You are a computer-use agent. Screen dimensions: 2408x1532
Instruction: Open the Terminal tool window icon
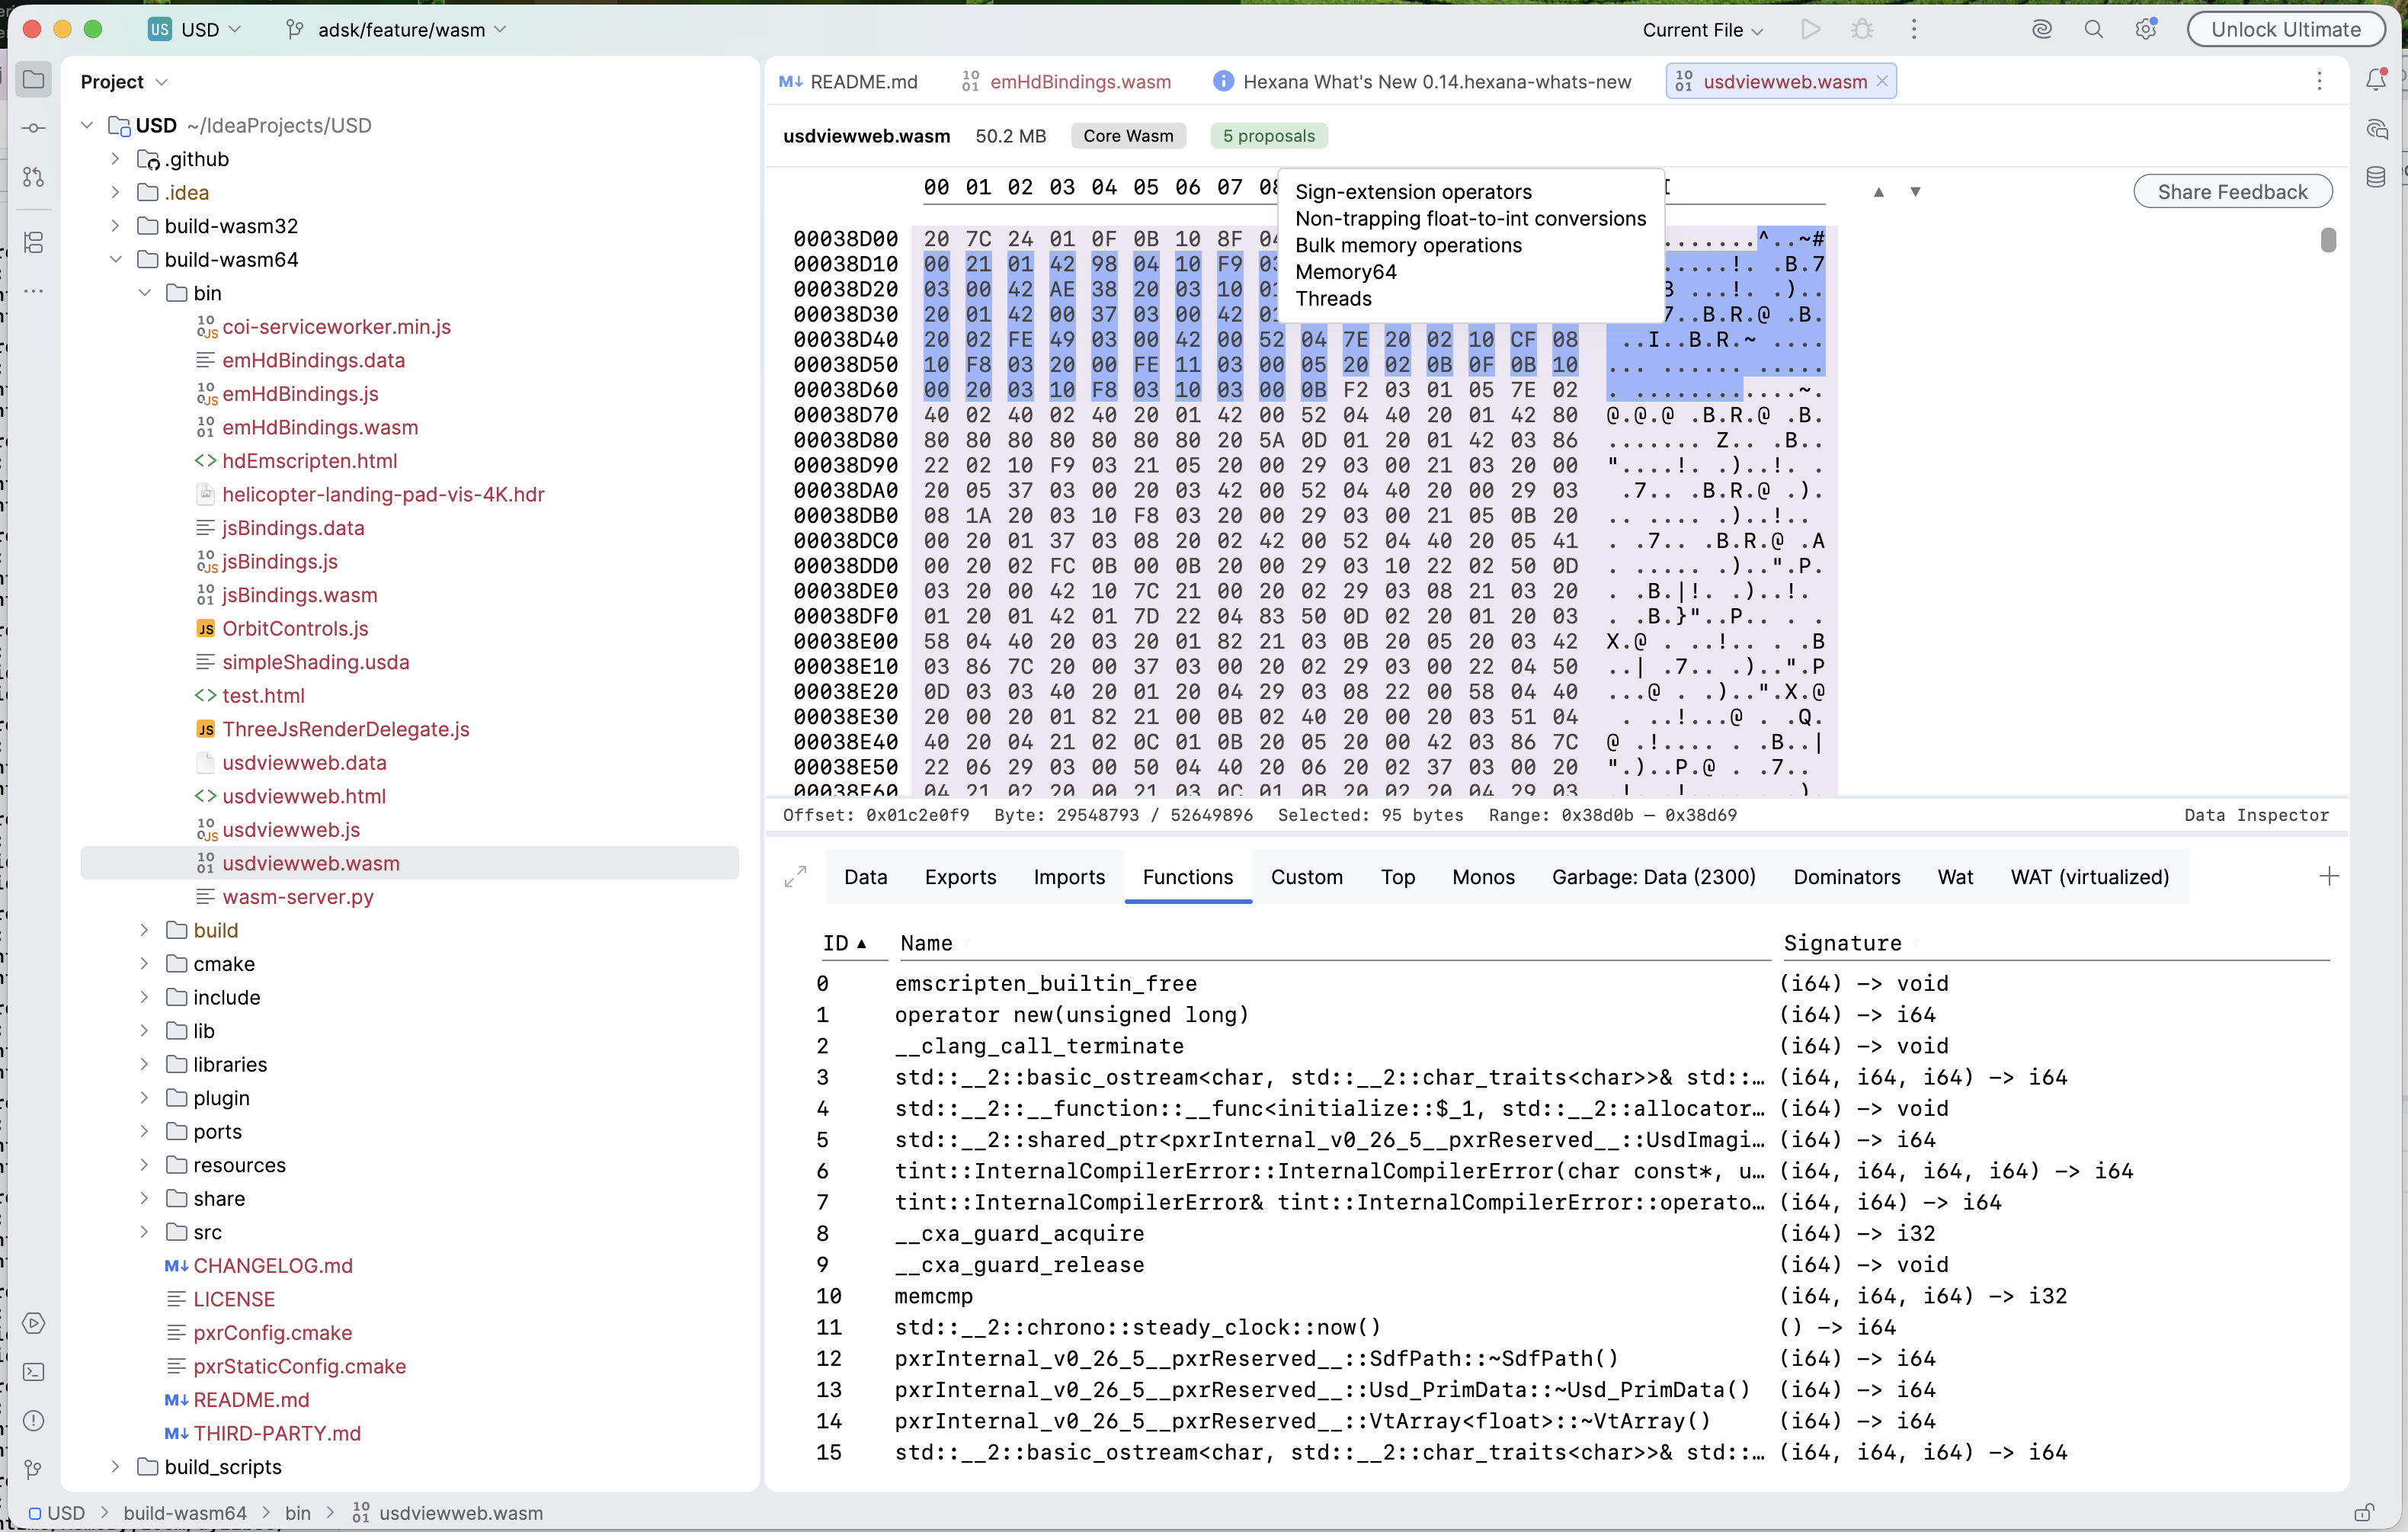coord(33,1372)
